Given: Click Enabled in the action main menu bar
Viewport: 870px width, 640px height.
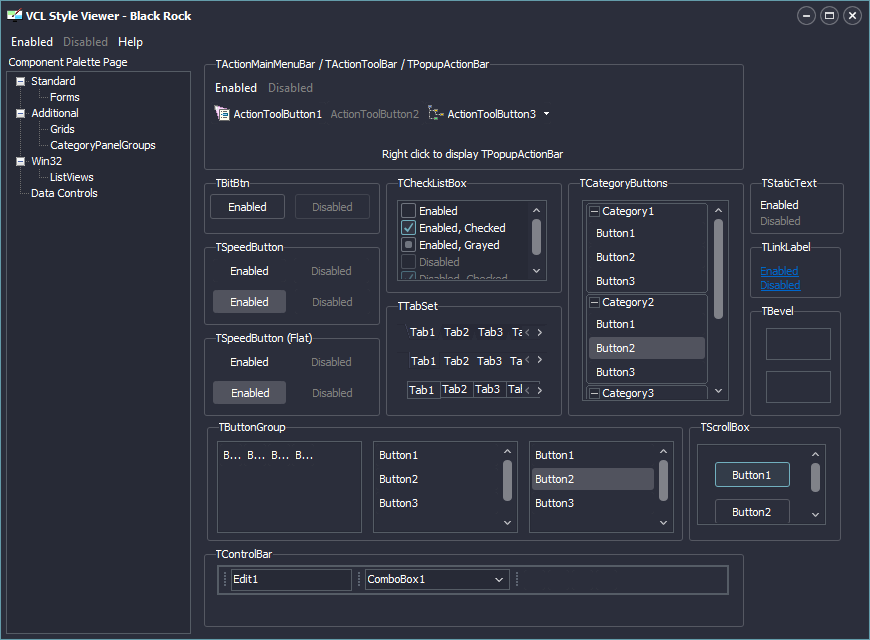Looking at the screenshot, I should coord(236,88).
